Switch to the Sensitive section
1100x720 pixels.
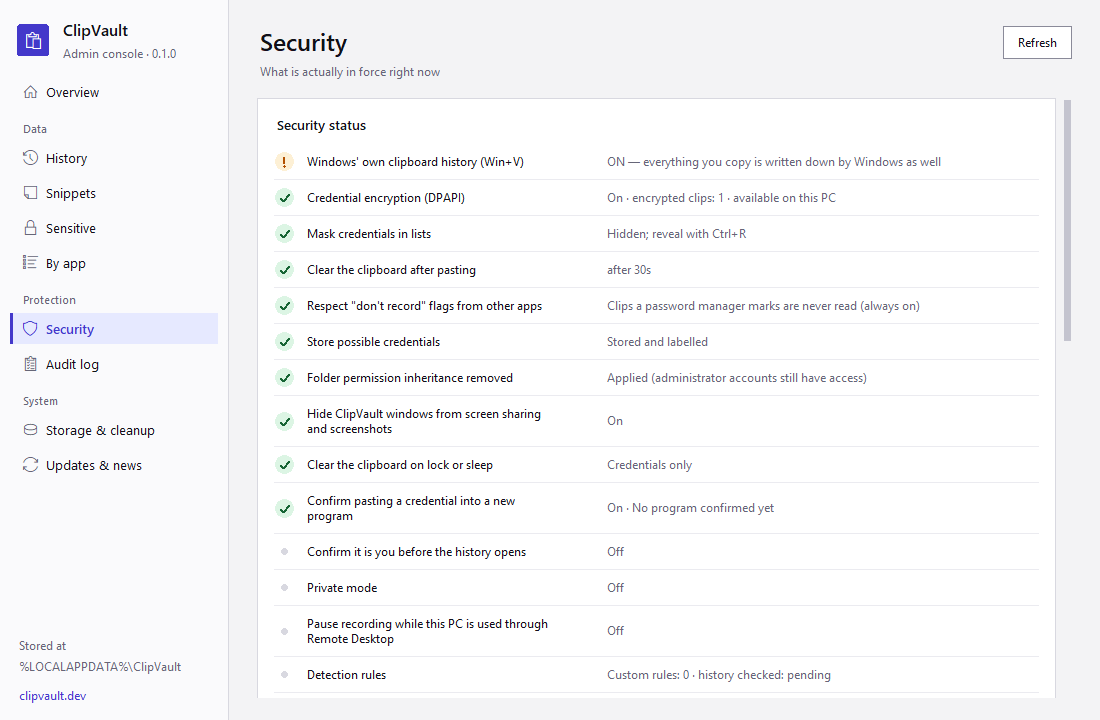tap(114, 228)
